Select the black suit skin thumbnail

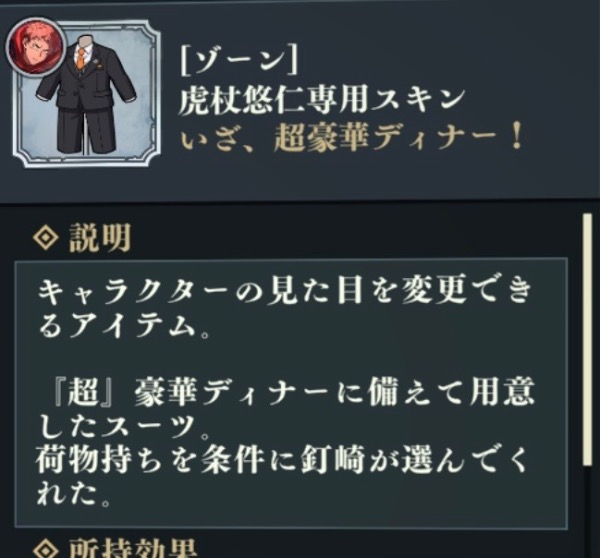coord(86,94)
